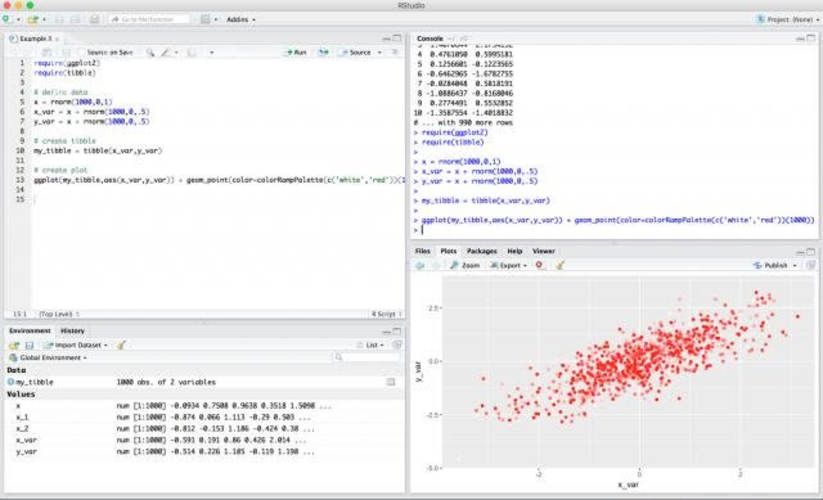The height and width of the screenshot is (500, 823).
Task: Clear environment objects with broom icon
Action: point(121,345)
